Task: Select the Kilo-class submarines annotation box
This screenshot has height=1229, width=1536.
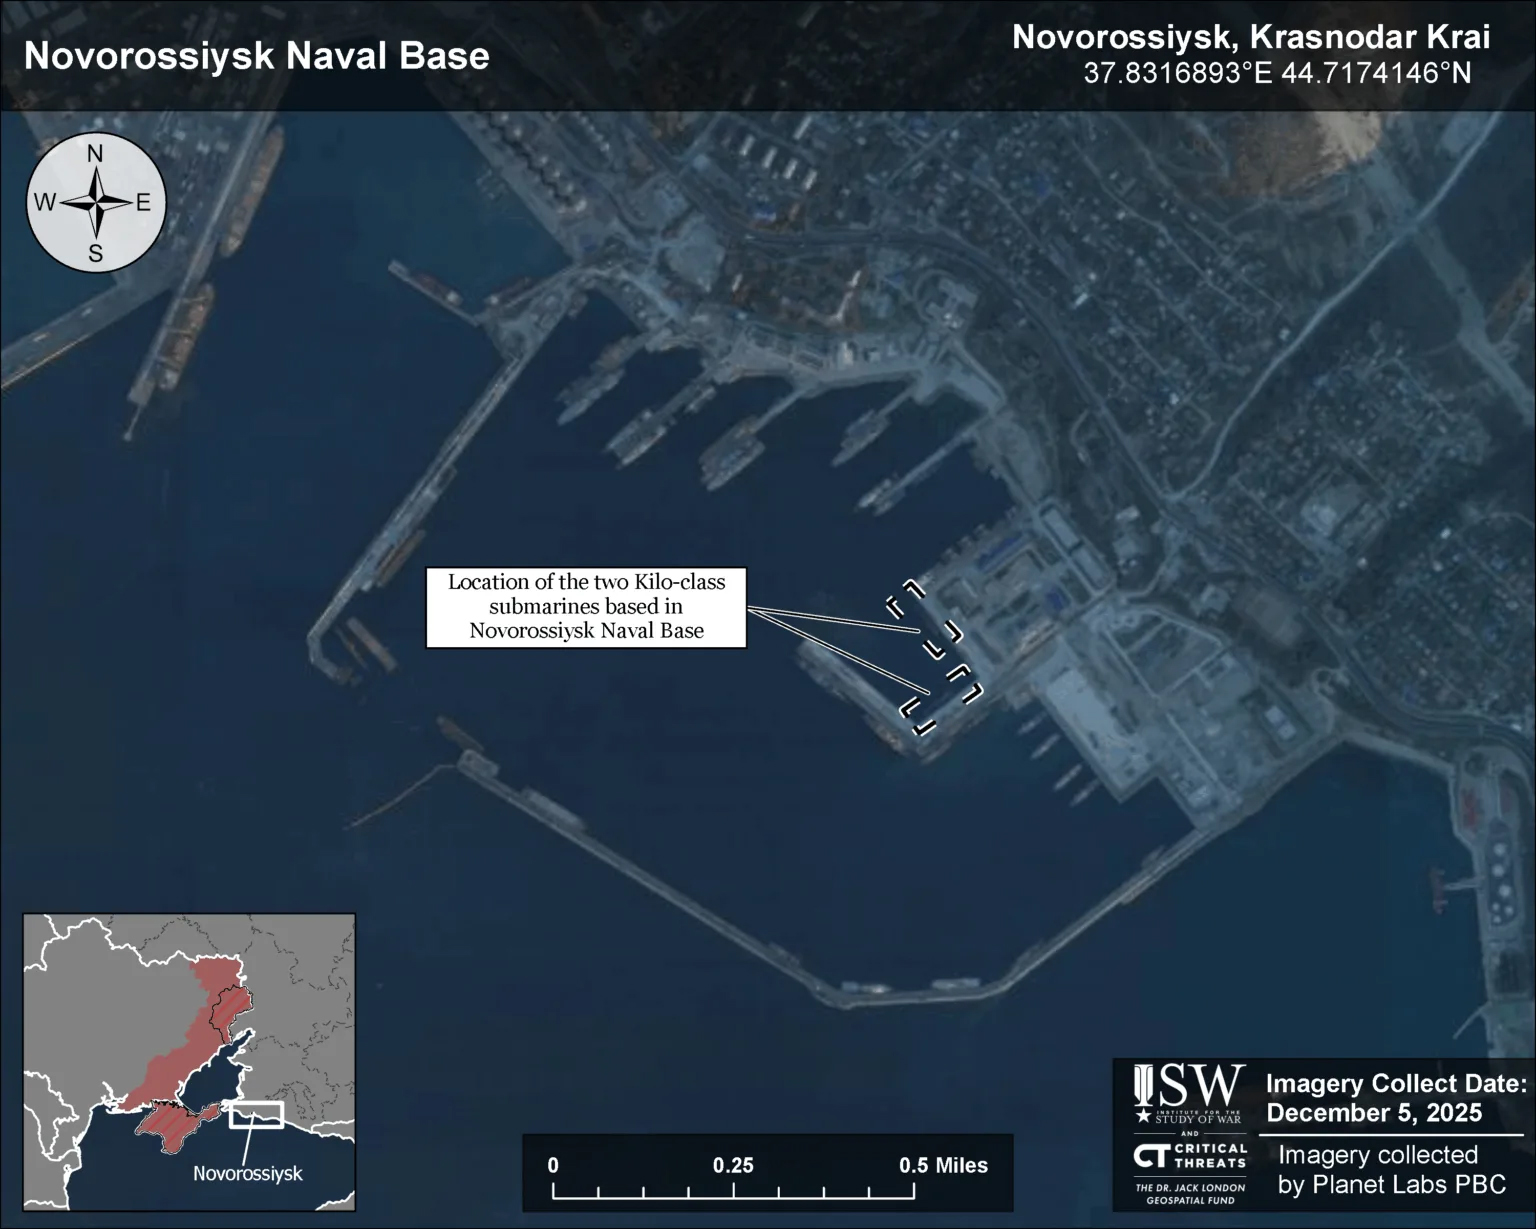Action: click(x=586, y=607)
